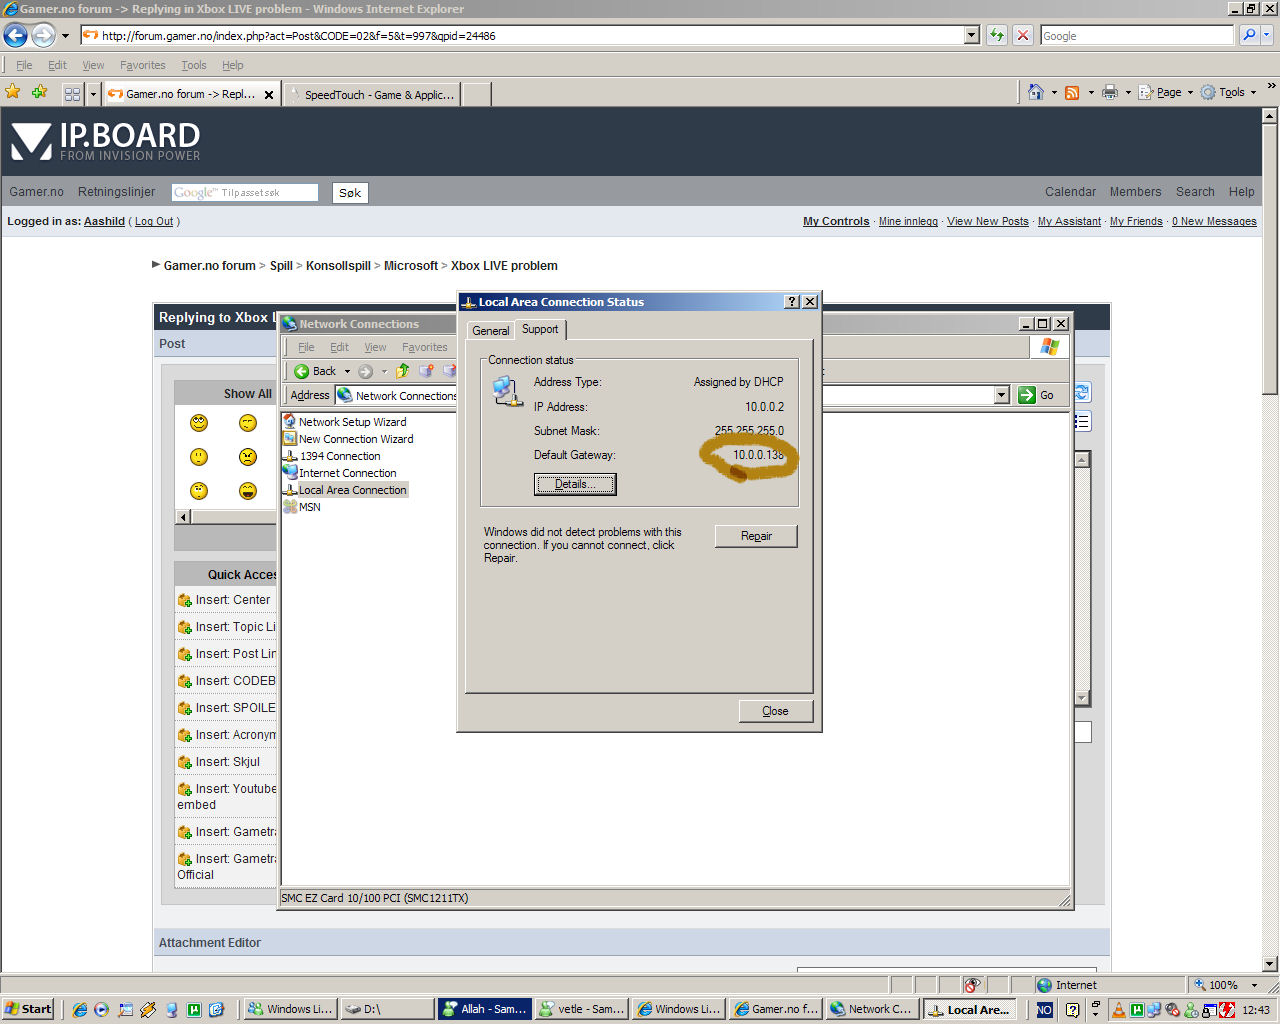Screen dimensions: 1280x1024
Task: Close the Gamer.no forum browser tab
Action: tap(268, 95)
